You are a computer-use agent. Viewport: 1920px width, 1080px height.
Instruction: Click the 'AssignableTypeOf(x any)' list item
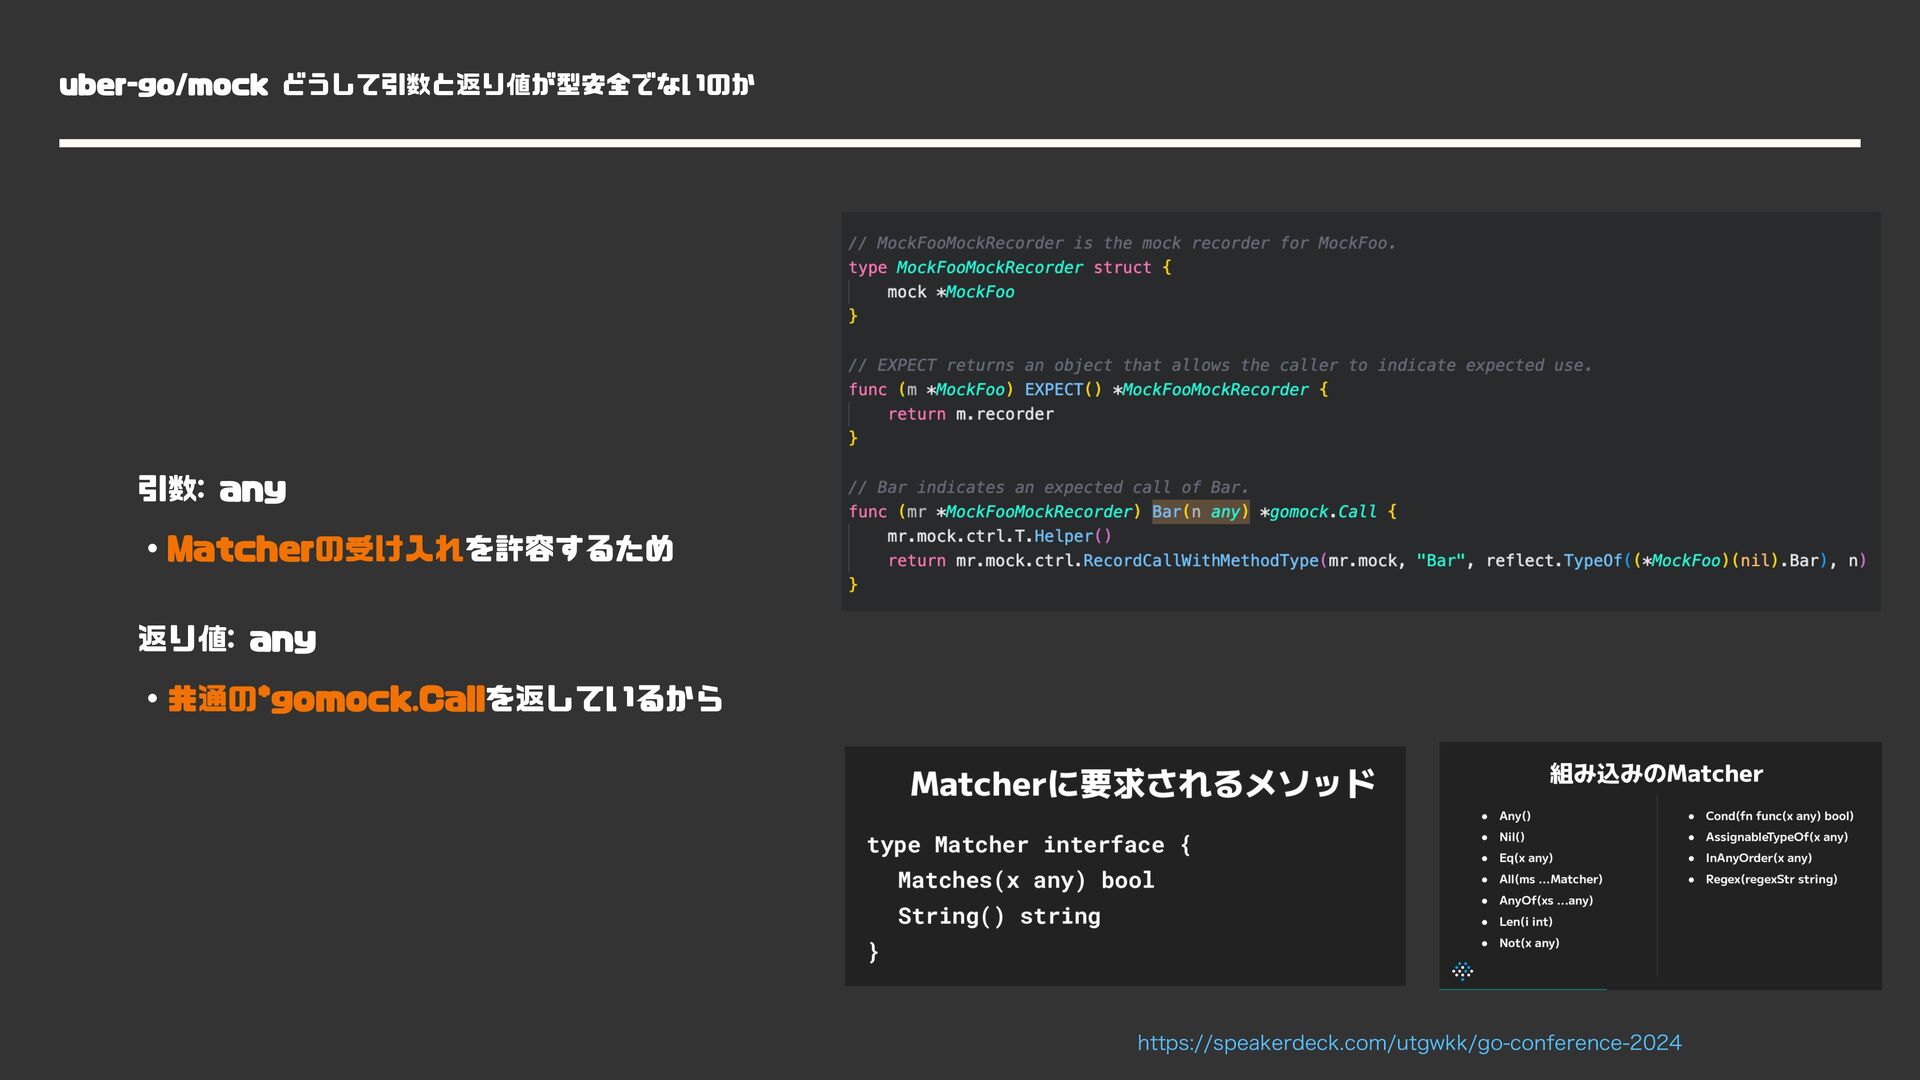pos(1777,837)
